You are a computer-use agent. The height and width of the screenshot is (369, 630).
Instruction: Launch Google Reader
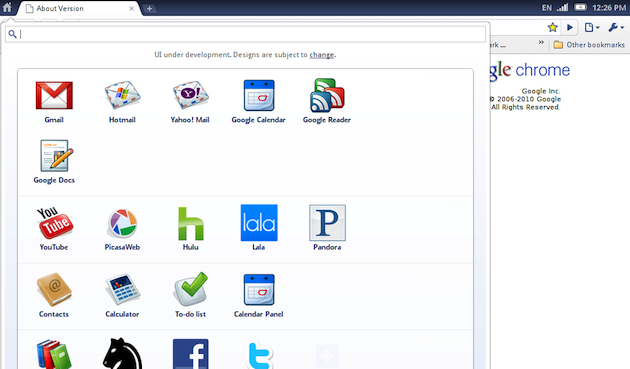[327, 95]
